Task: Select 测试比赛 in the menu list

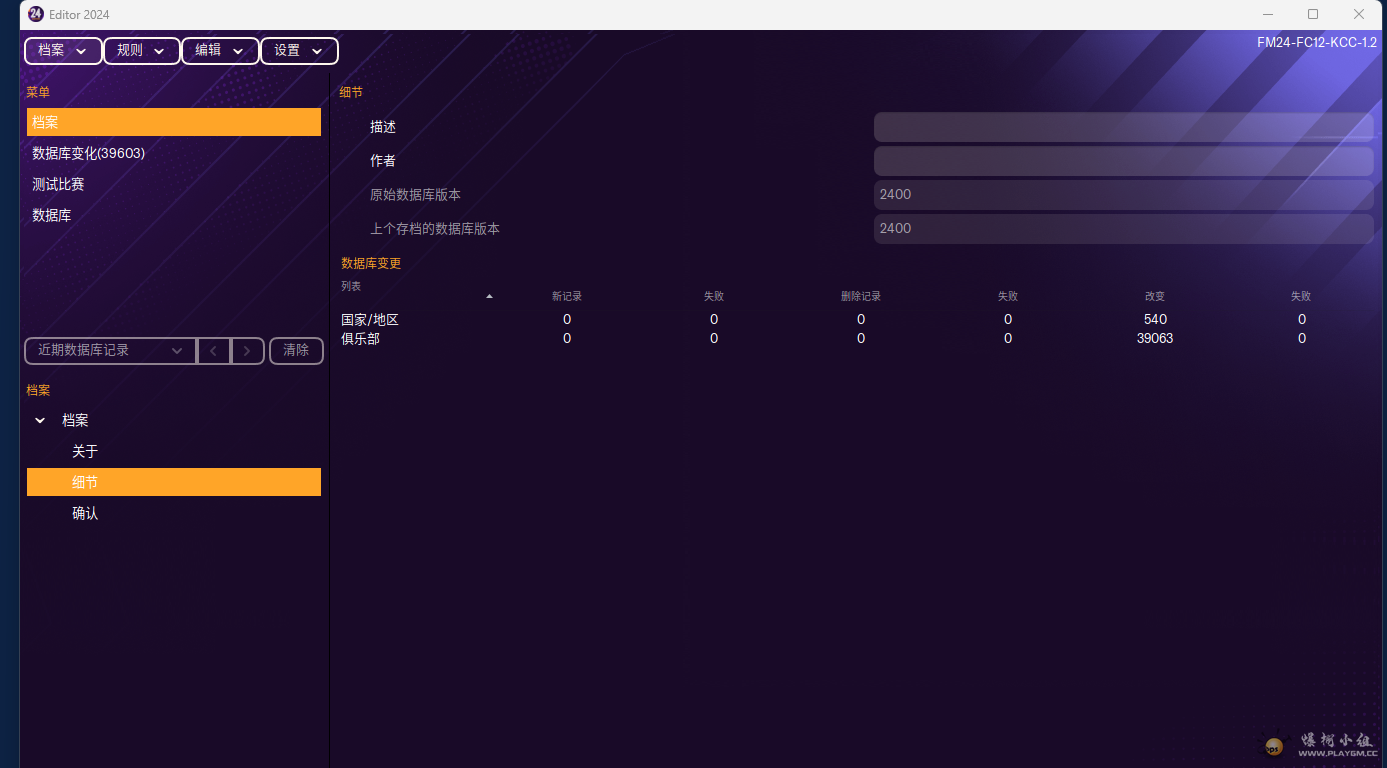Action: pos(58,184)
